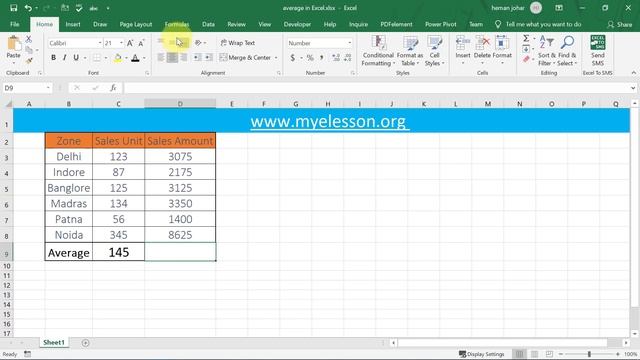Click Merge & Center button

245,58
